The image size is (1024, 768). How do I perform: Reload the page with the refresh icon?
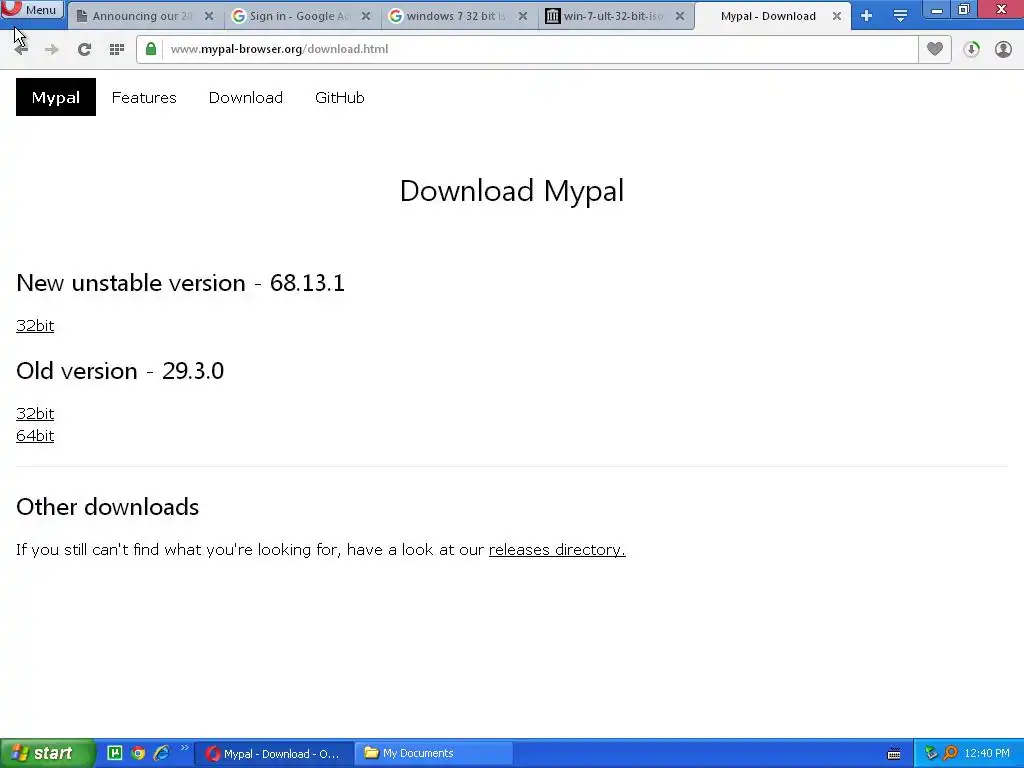pyautogui.click(x=84, y=49)
